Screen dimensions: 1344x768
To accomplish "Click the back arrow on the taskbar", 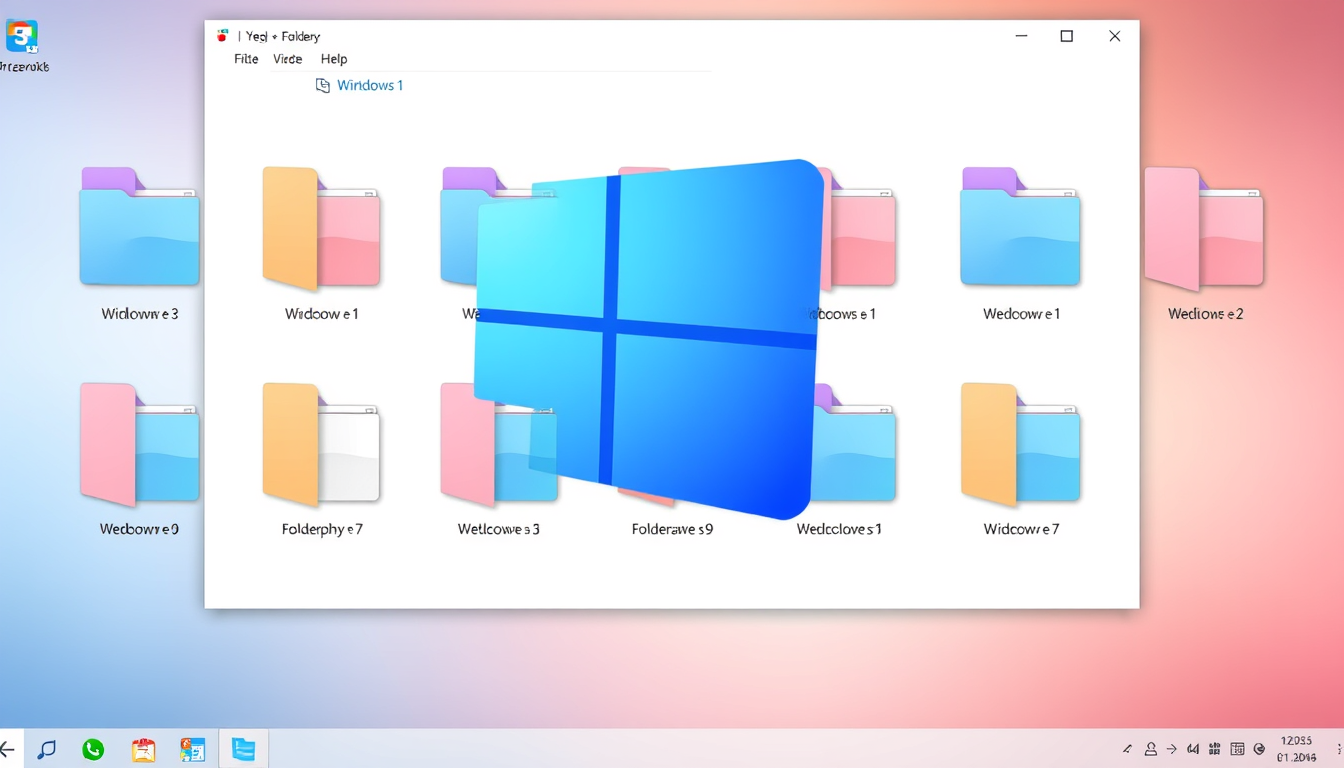I will click(7, 749).
